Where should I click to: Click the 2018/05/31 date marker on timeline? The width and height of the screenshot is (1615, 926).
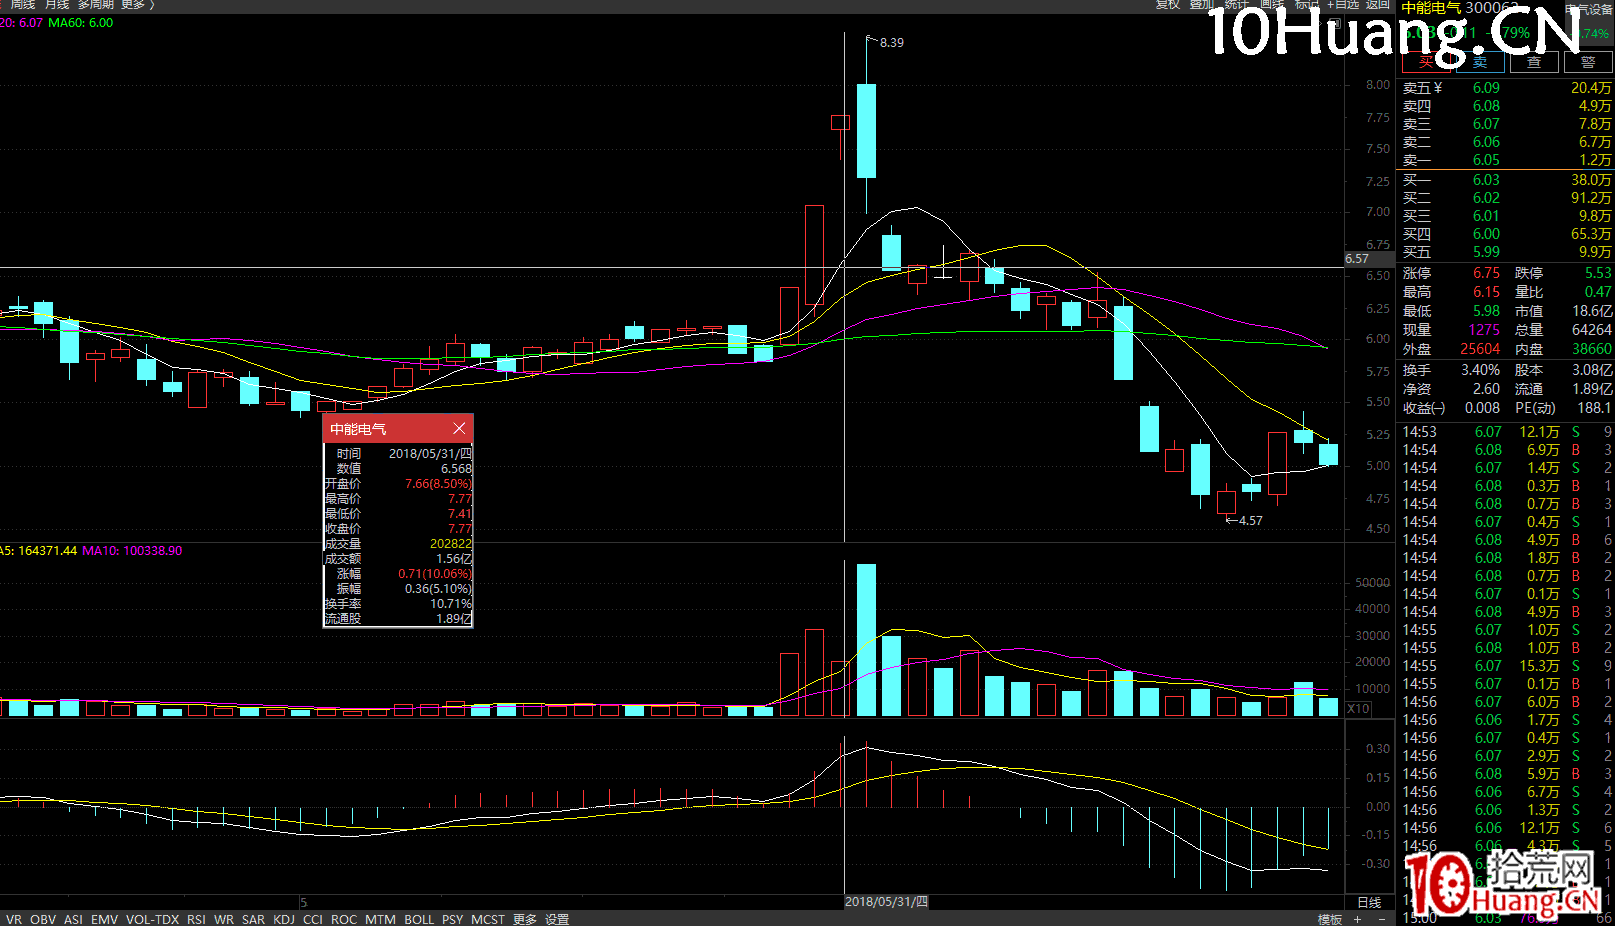[x=886, y=902]
